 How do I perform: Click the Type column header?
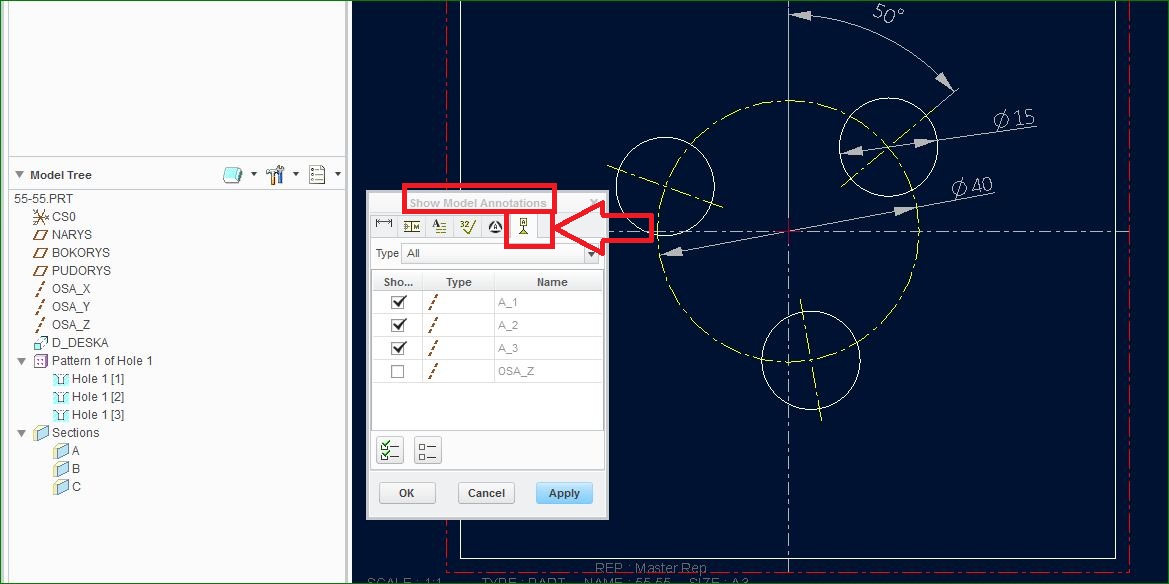459,282
